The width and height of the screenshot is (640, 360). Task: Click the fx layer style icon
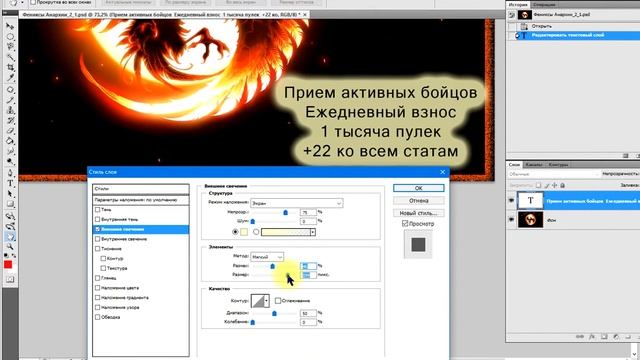592,337
